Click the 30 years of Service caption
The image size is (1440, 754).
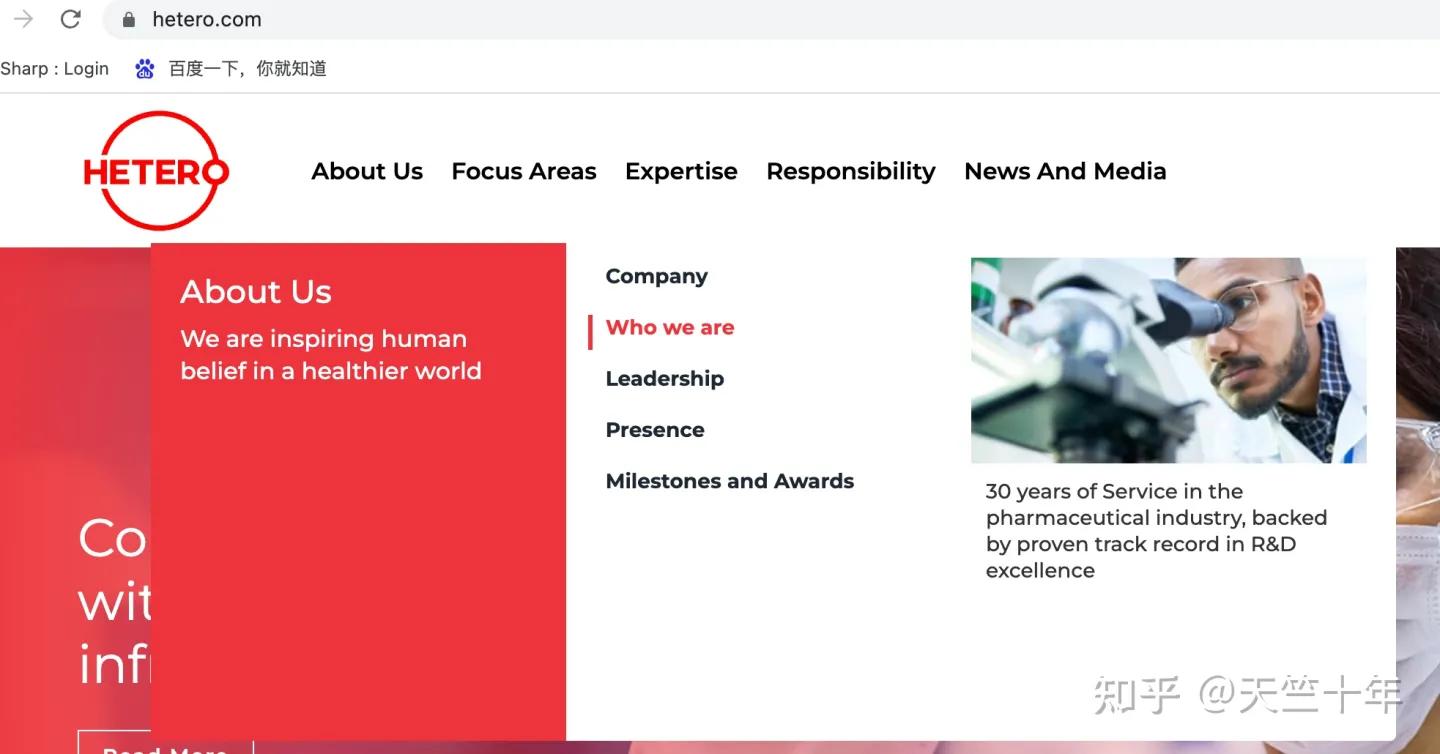(1156, 531)
